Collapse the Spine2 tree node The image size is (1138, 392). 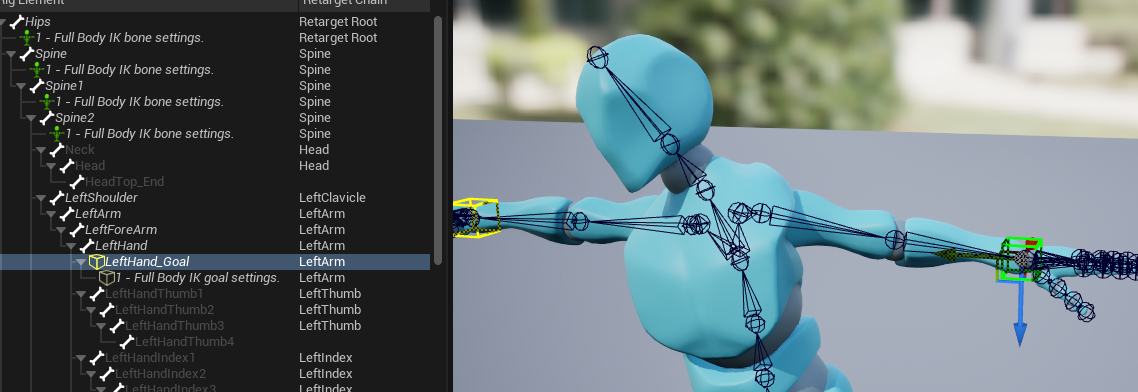(x=30, y=118)
